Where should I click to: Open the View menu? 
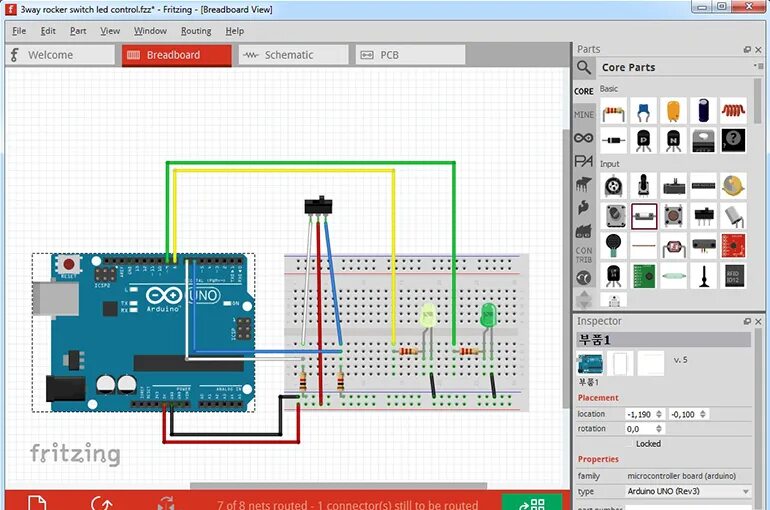click(110, 31)
